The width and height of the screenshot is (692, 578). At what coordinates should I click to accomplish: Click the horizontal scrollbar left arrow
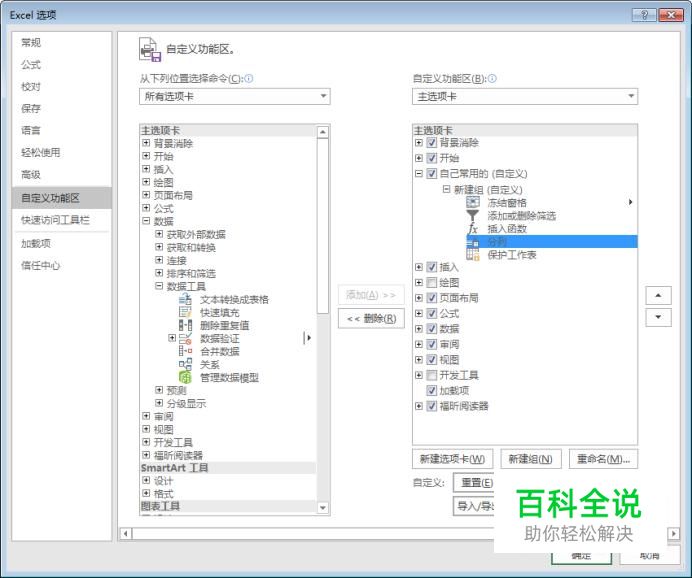[126, 533]
